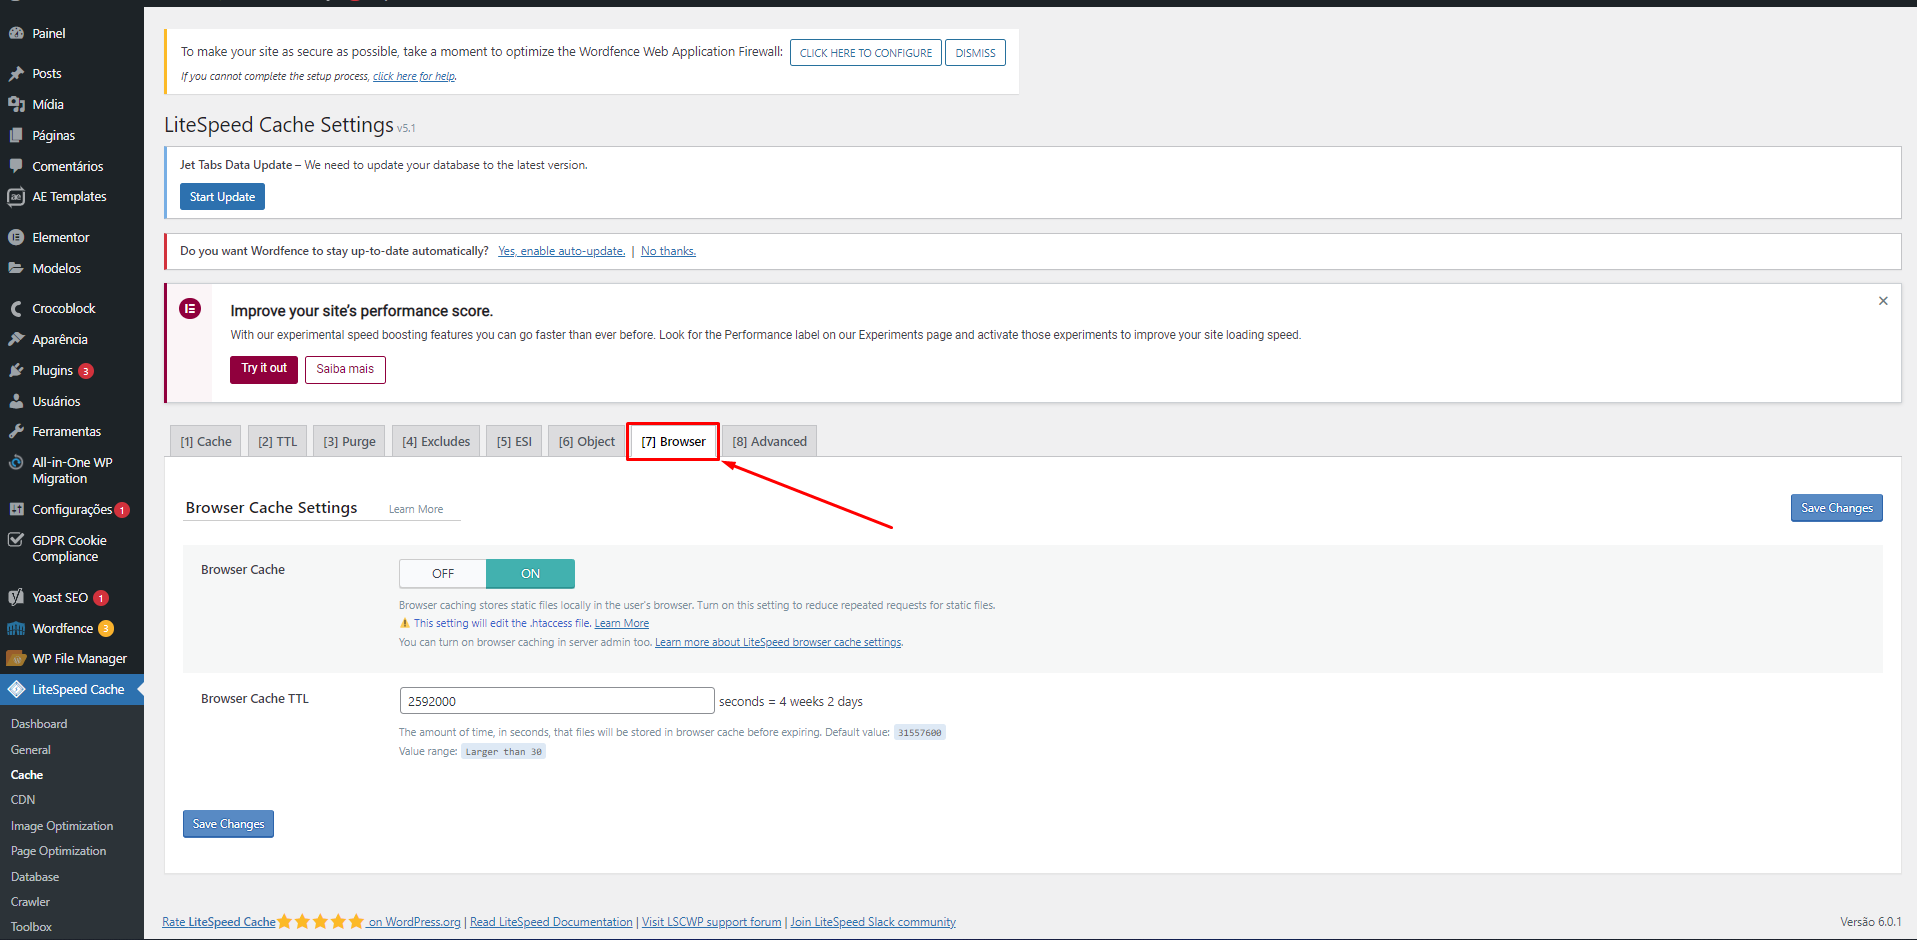Click the default value 31557600 code
Viewport: 1917px width, 940px height.
919,732
